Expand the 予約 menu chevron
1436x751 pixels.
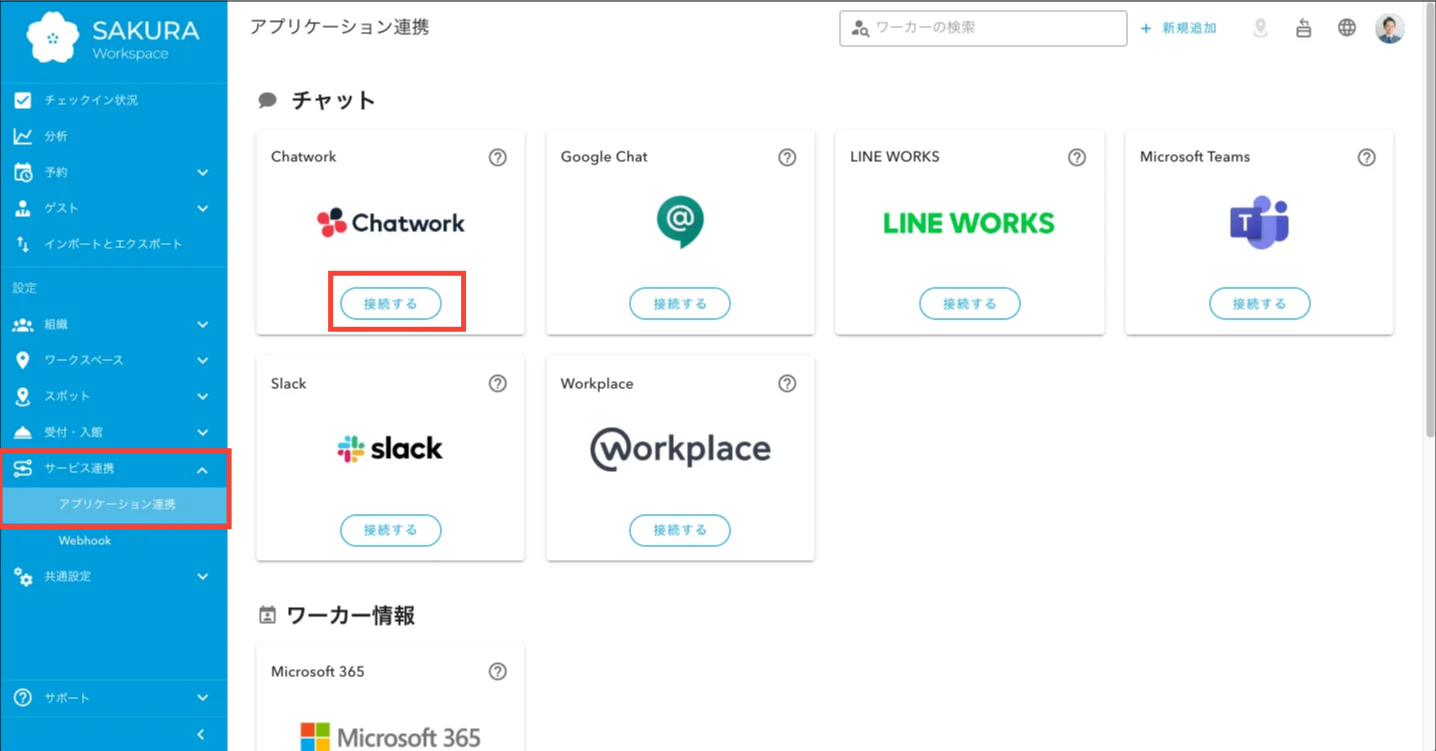[x=203, y=172]
